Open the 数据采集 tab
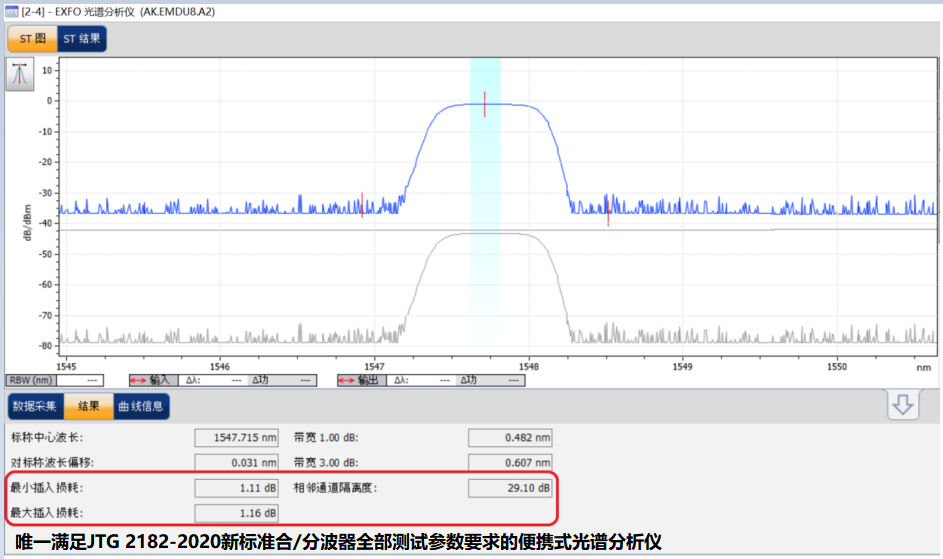943x559 pixels. point(35,407)
